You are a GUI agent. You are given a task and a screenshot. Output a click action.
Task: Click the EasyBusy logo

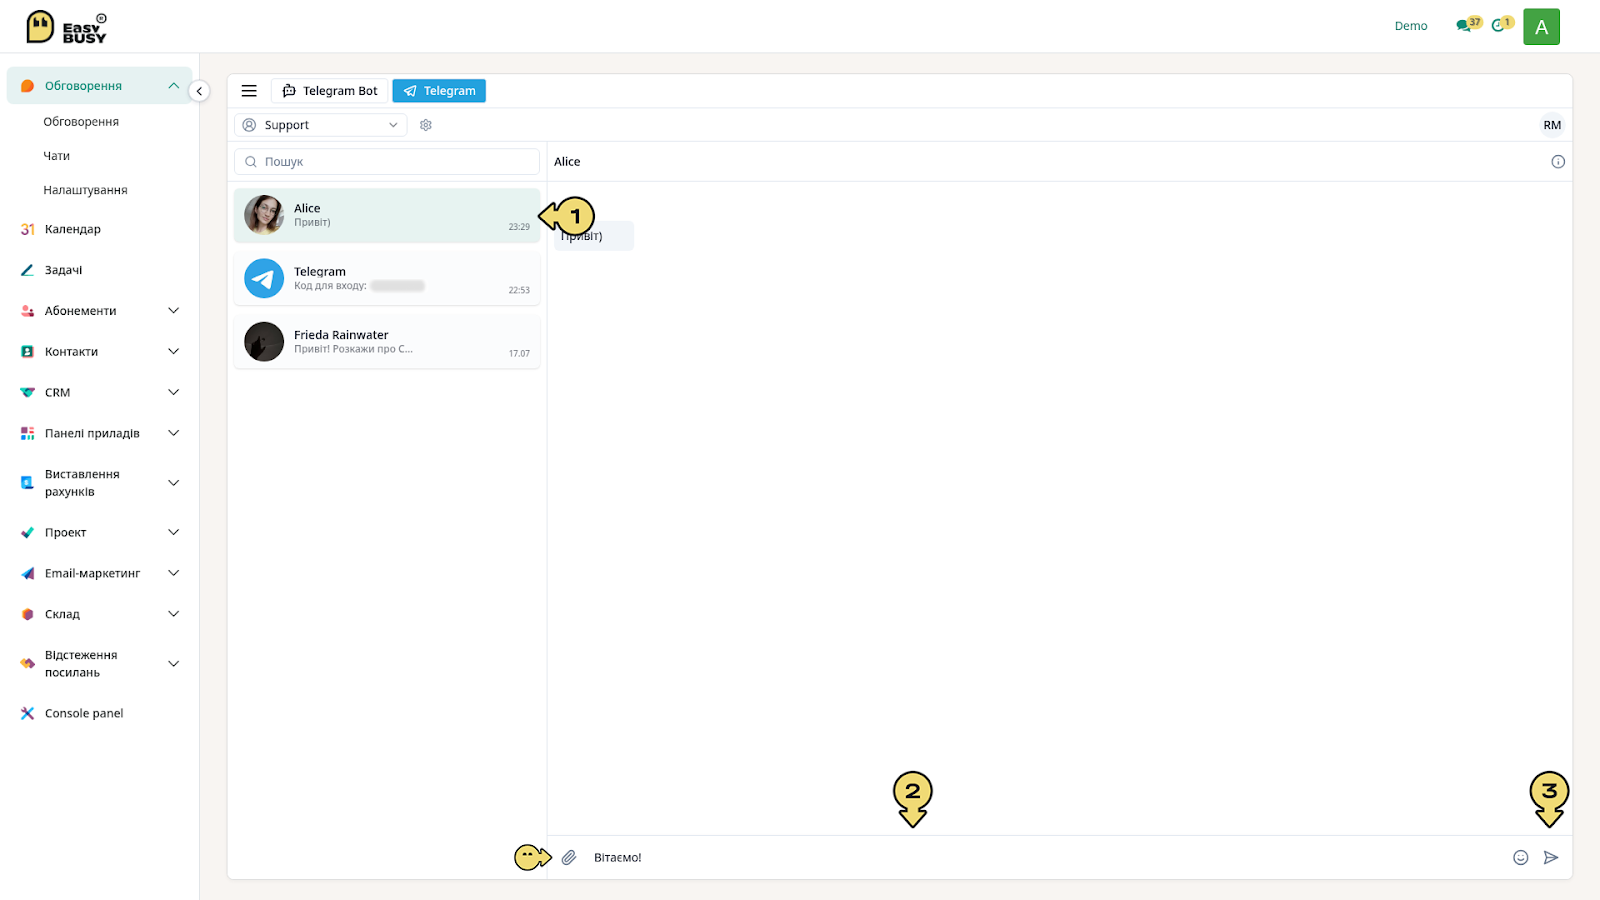[x=66, y=27]
